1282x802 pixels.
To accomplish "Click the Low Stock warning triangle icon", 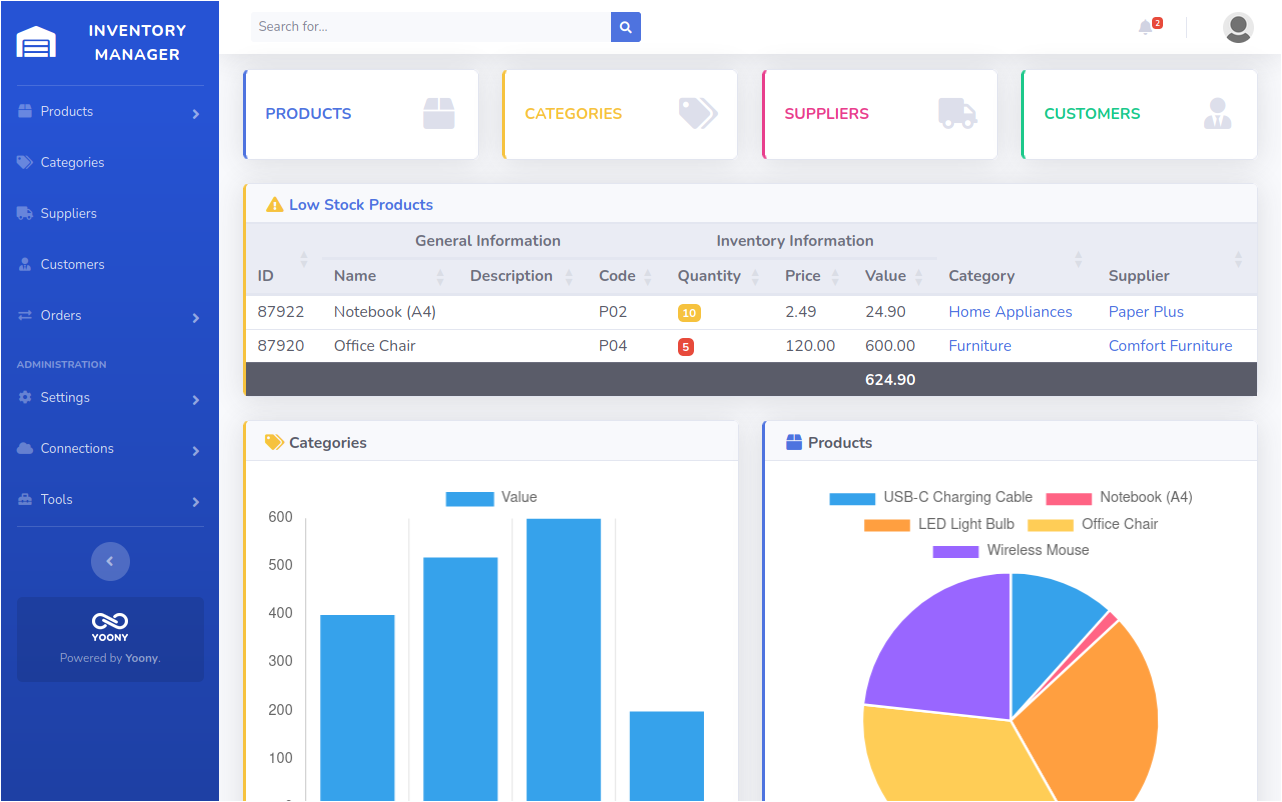I will point(275,204).
